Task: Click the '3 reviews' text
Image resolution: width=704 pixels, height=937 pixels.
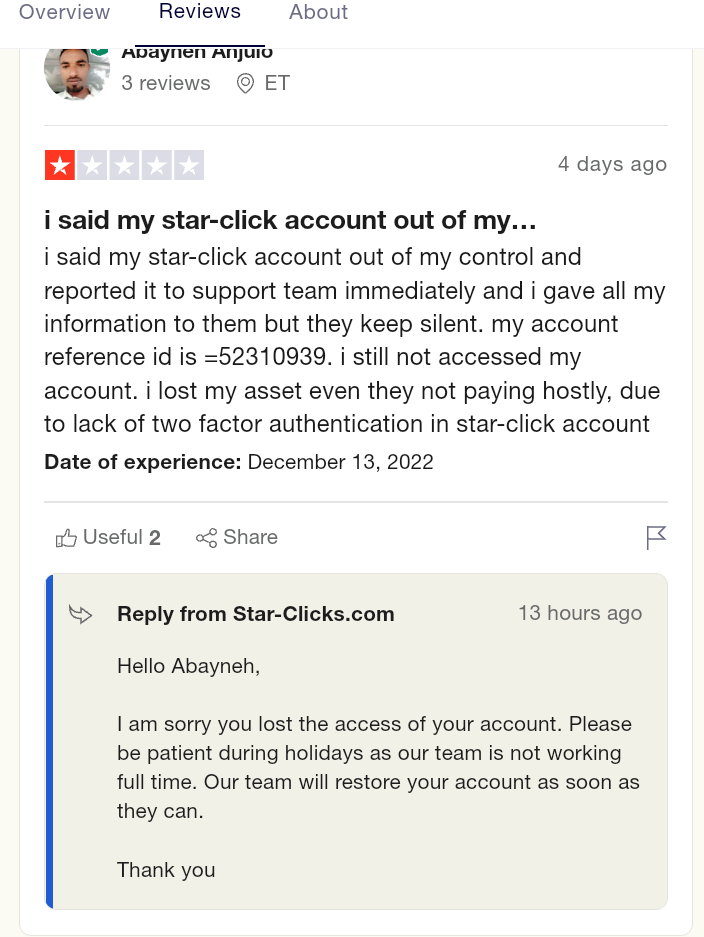Action: (x=166, y=83)
